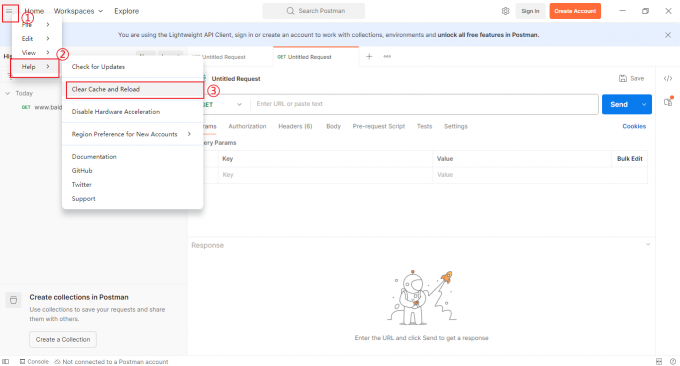This screenshot has width=680, height=366.
Task: Click the cloud Not connected status
Action: pyautogui.click(x=111, y=362)
